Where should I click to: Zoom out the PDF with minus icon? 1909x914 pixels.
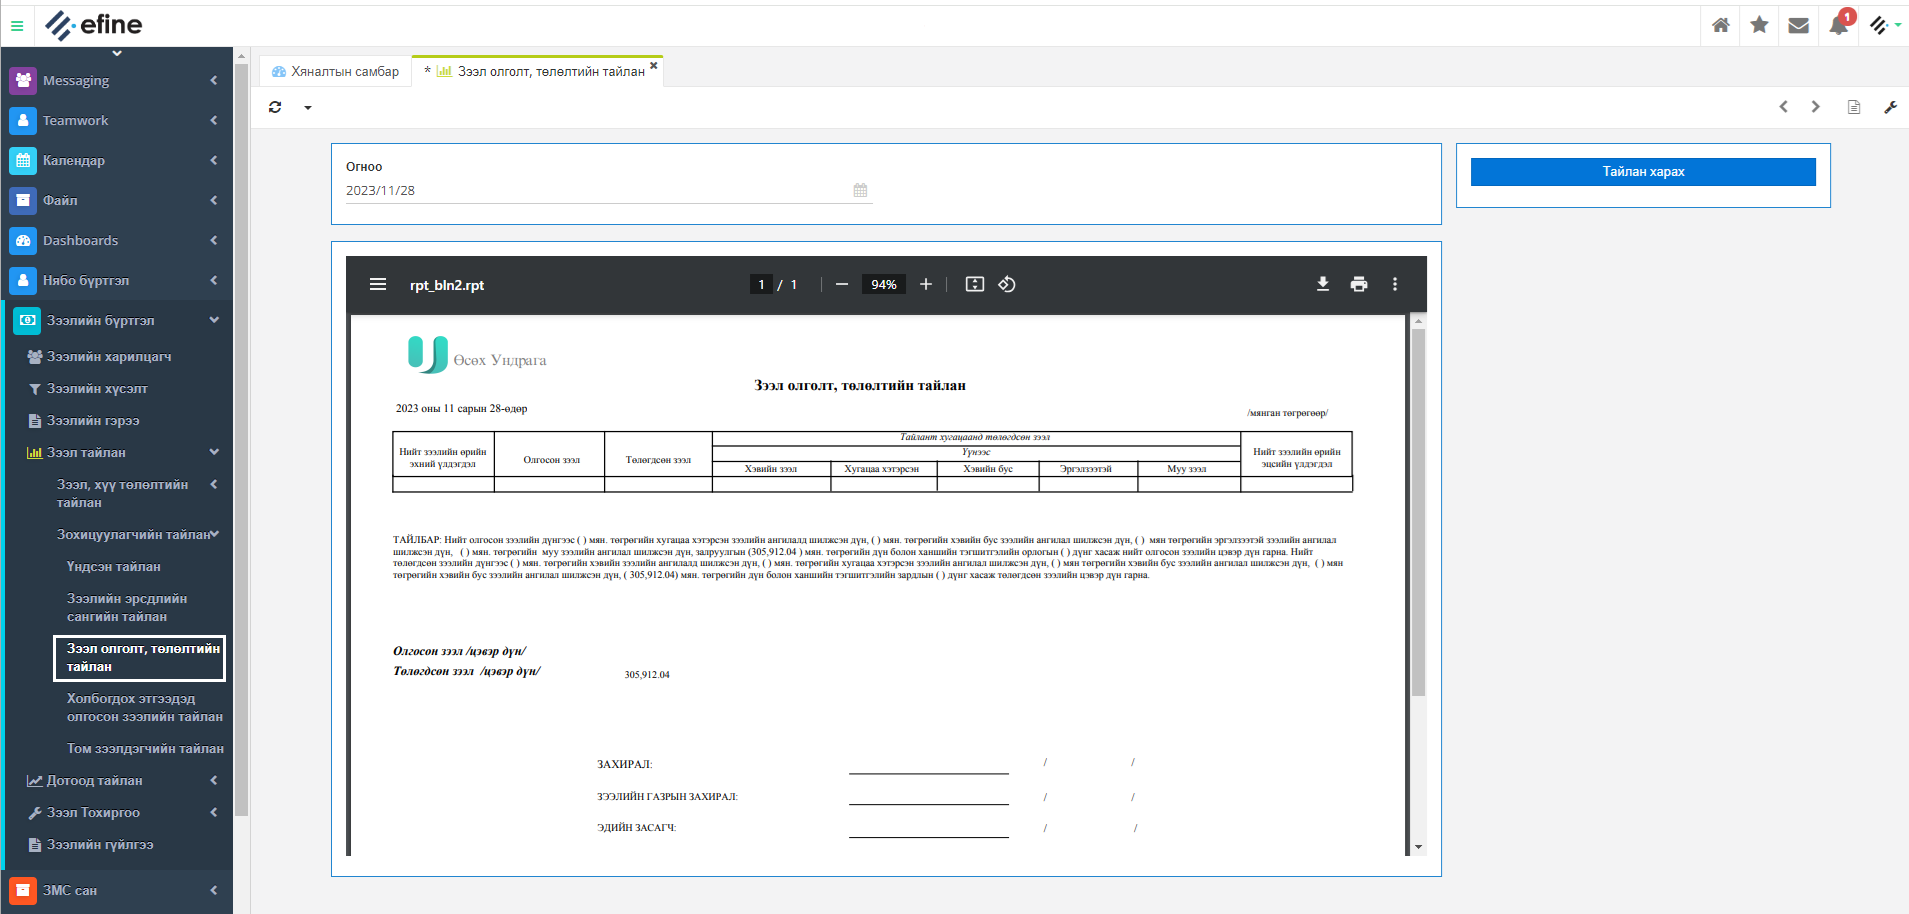point(842,284)
